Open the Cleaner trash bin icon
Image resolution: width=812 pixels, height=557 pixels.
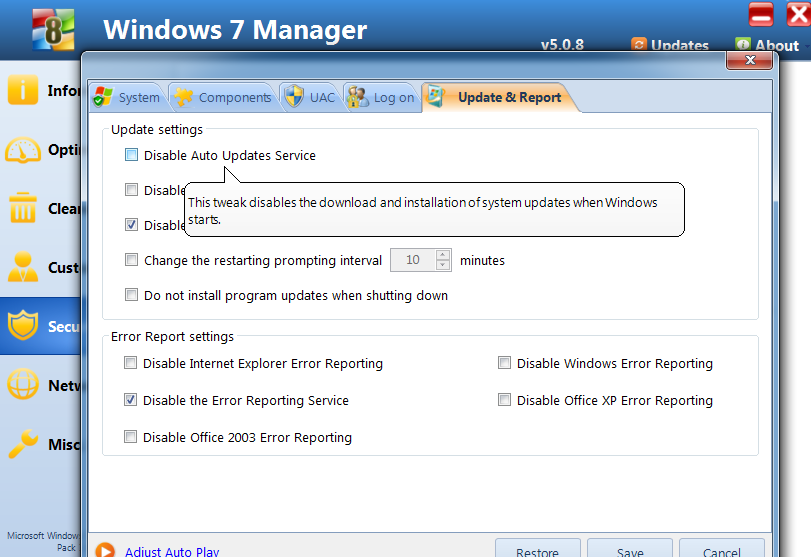pyautogui.click(x=22, y=208)
